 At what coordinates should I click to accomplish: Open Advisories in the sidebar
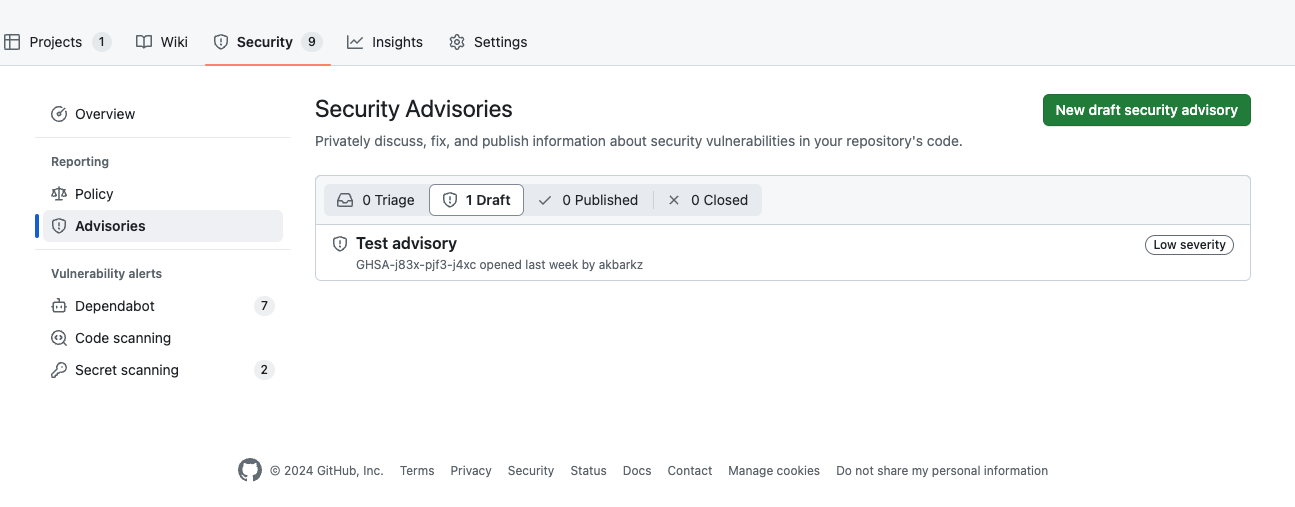[163, 226]
